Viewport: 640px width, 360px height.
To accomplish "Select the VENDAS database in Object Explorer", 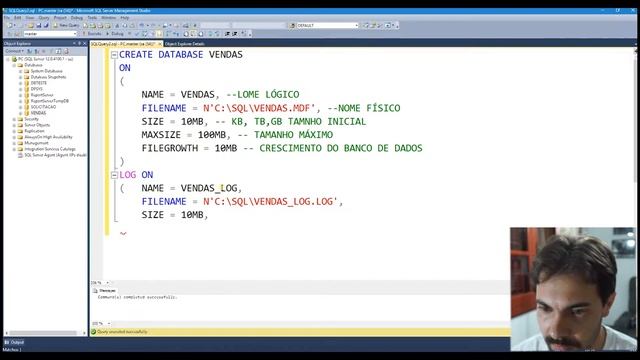I will coord(38,113).
